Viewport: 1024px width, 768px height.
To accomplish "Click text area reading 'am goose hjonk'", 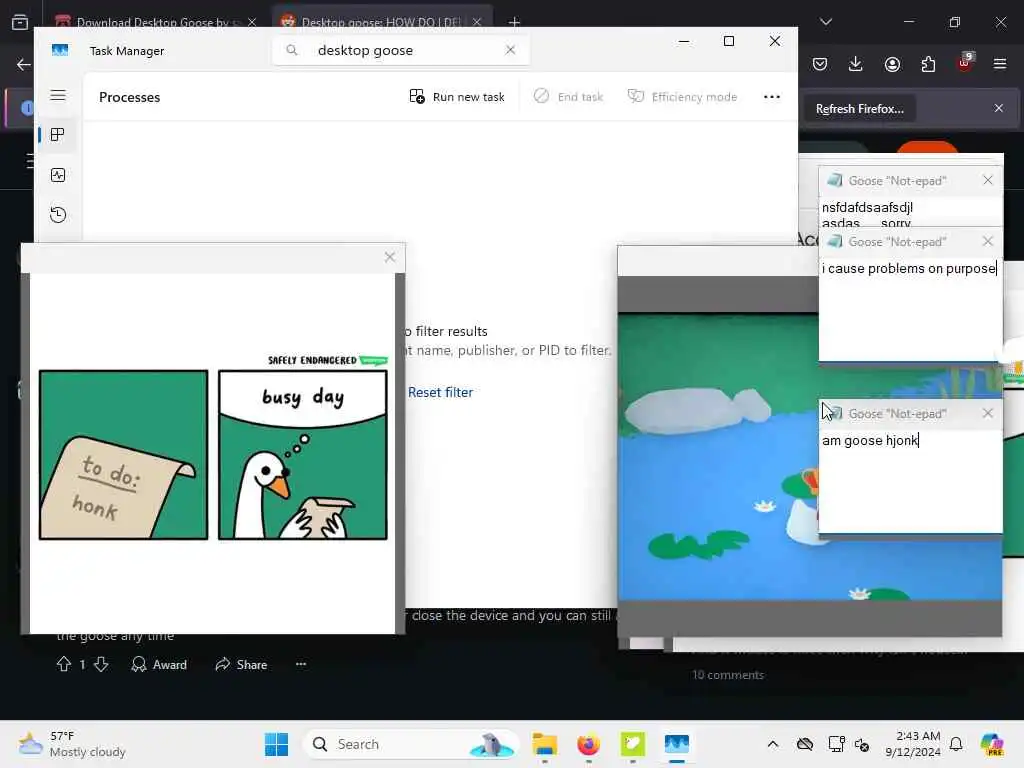I will pos(910,481).
